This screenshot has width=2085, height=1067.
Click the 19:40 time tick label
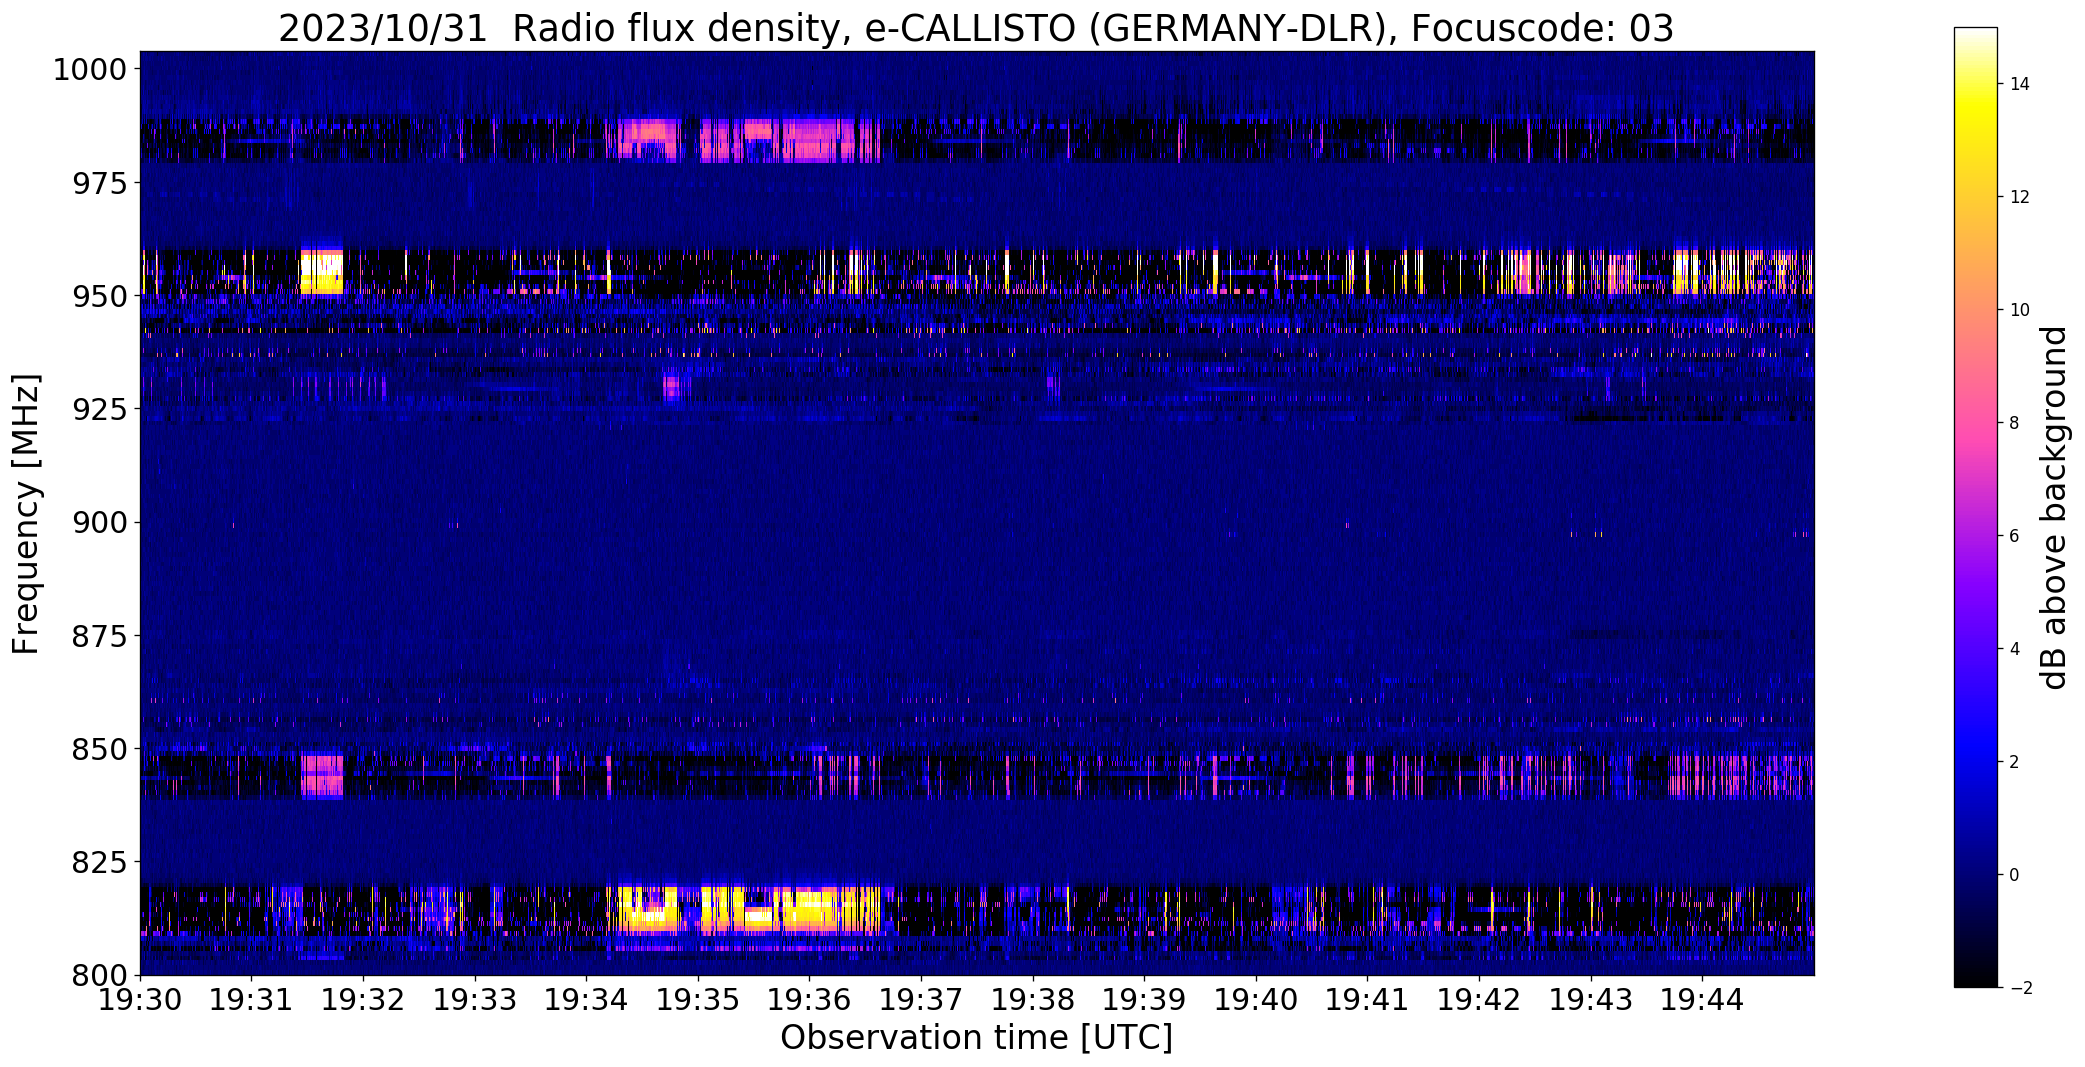click(x=1256, y=1000)
